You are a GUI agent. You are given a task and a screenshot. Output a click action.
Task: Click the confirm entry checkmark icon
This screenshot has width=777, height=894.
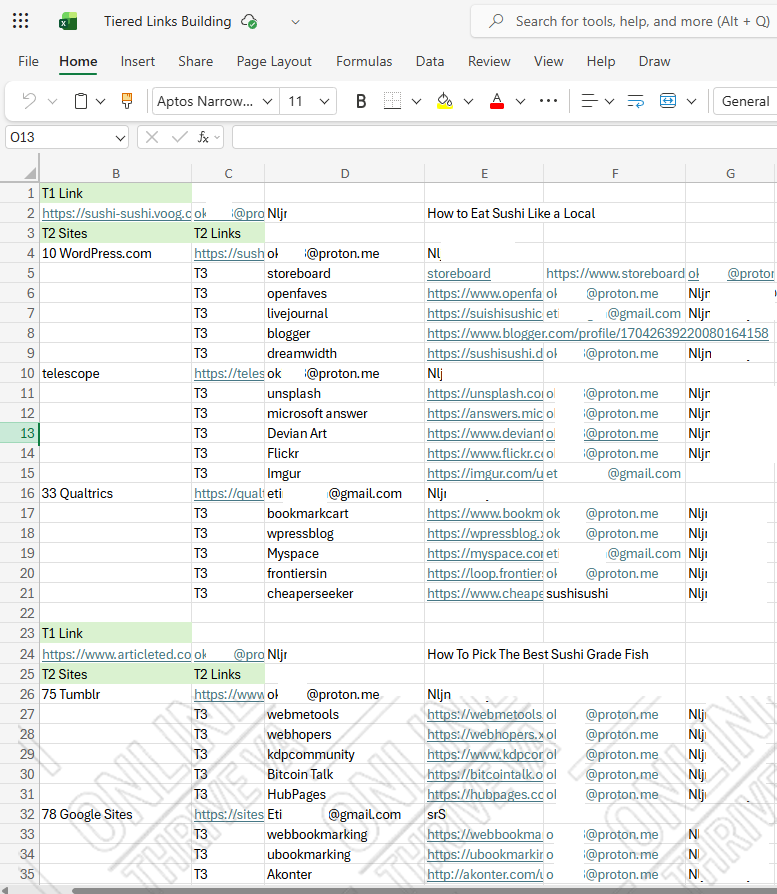(179, 137)
